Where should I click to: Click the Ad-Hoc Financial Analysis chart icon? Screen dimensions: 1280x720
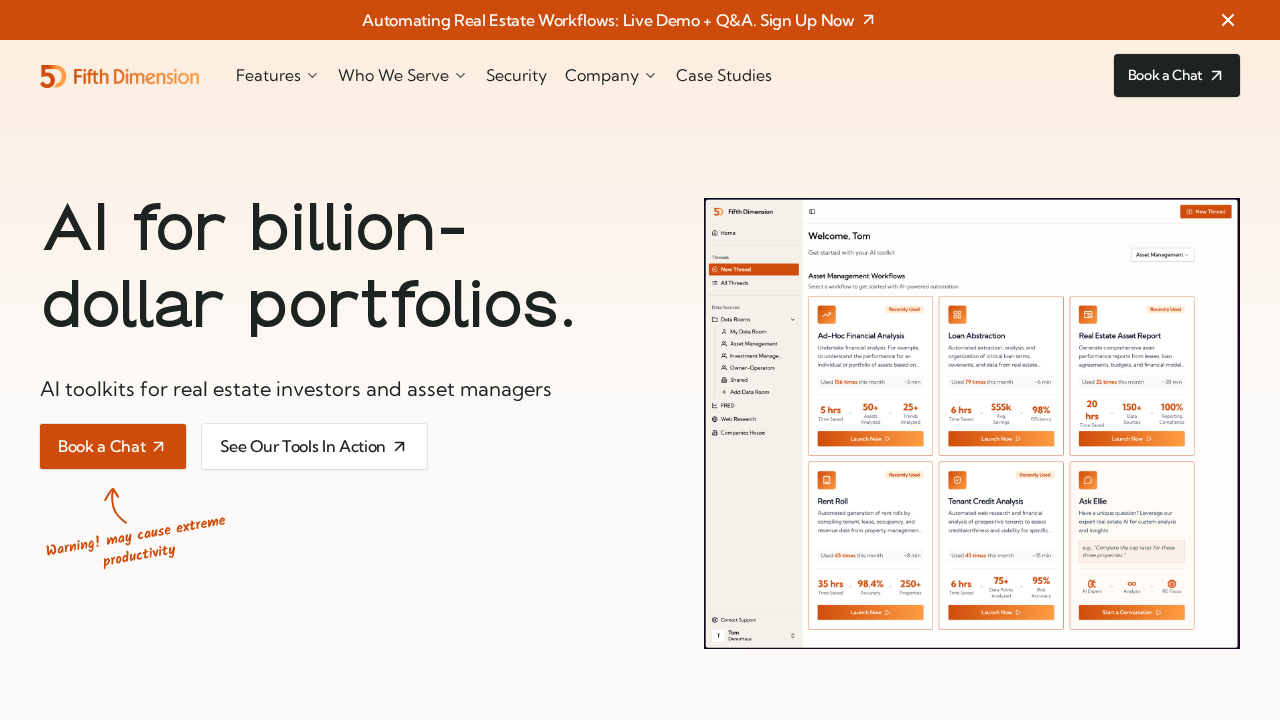pyautogui.click(x=826, y=314)
